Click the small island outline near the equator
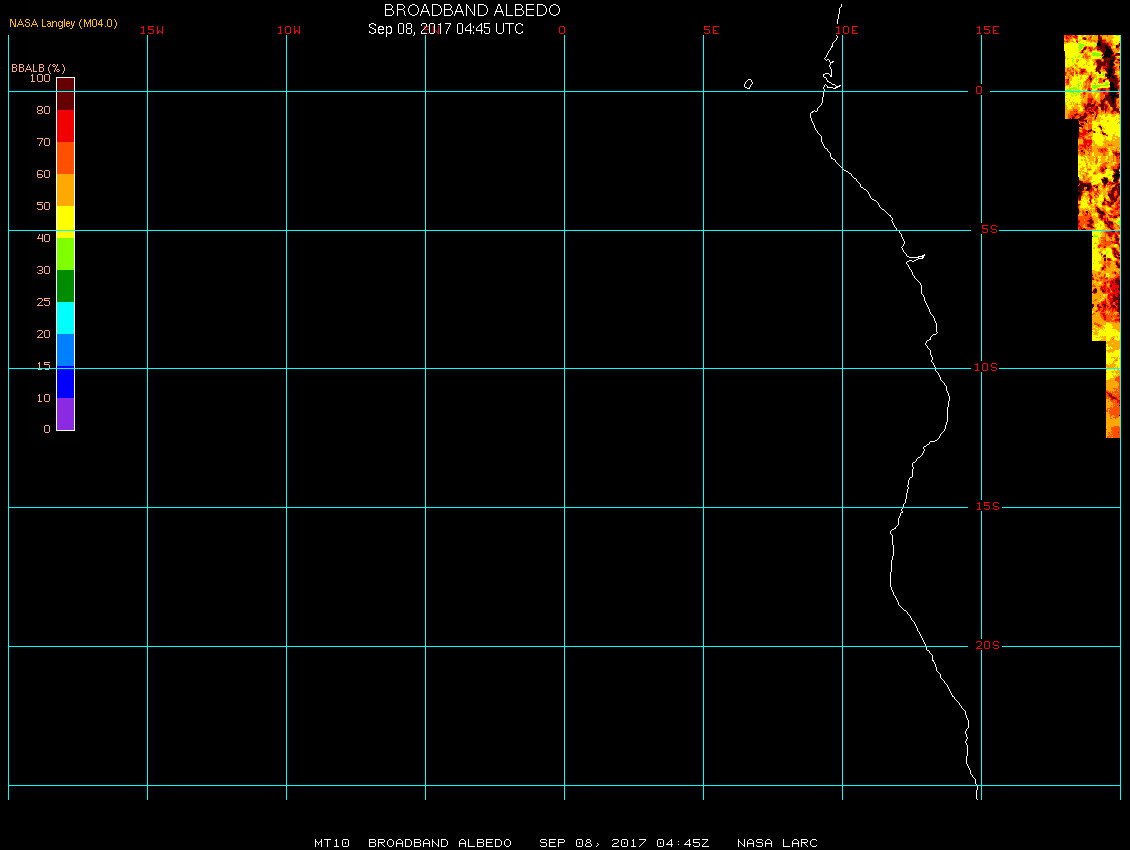1130x850 pixels. (748, 84)
